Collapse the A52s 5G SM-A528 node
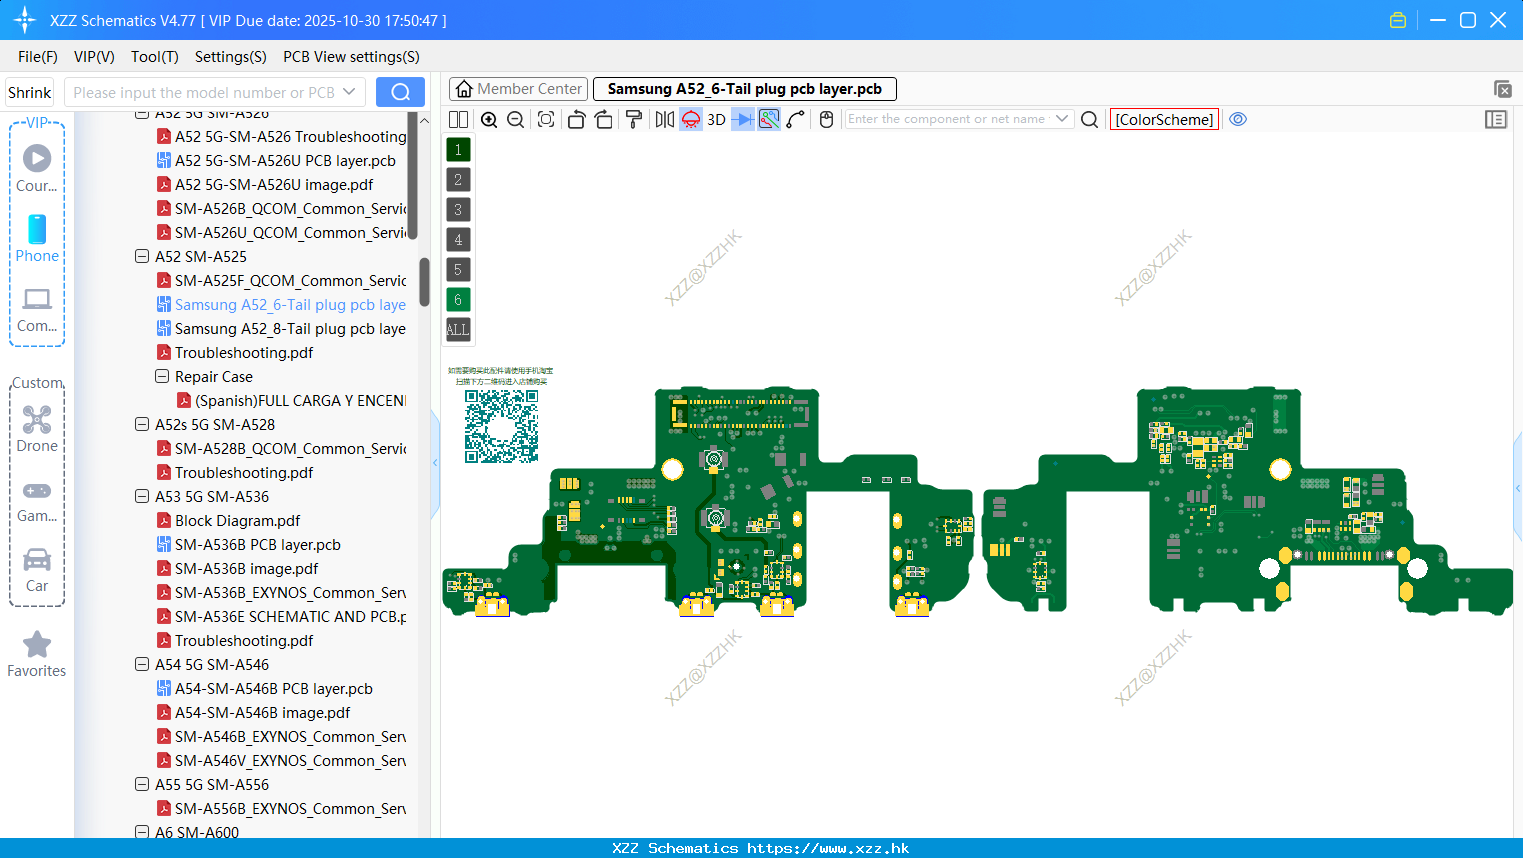Image resolution: width=1523 pixels, height=858 pixels. (142, 424)
